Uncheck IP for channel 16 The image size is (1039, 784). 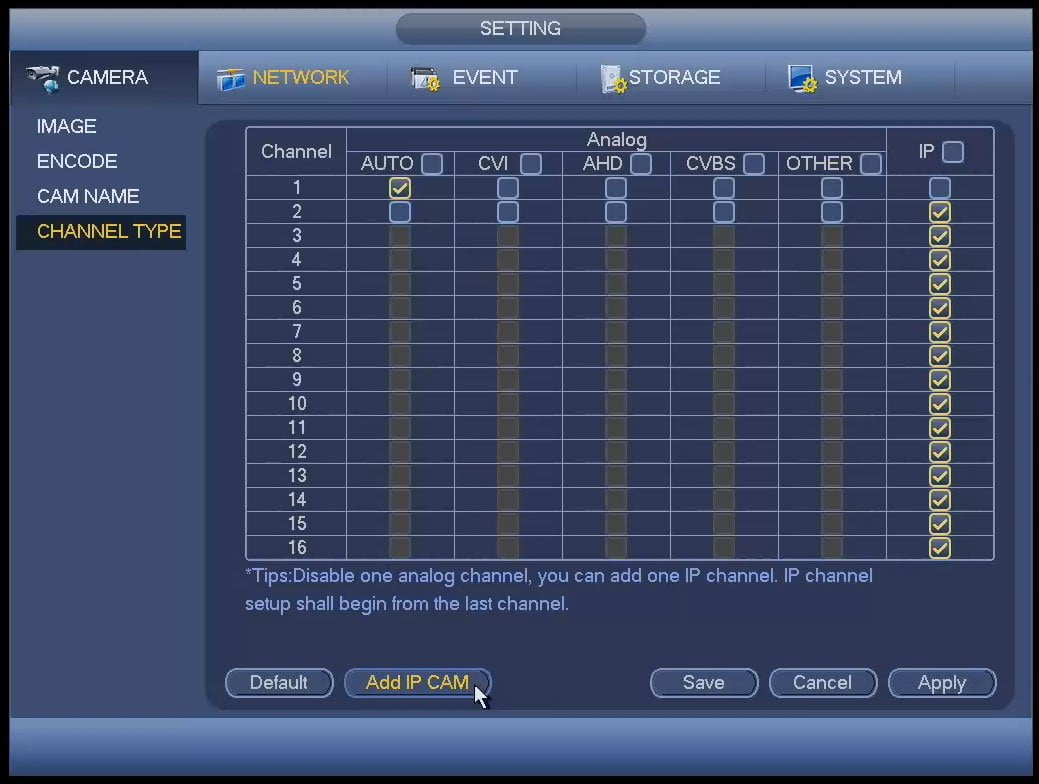tap(940, 547)
